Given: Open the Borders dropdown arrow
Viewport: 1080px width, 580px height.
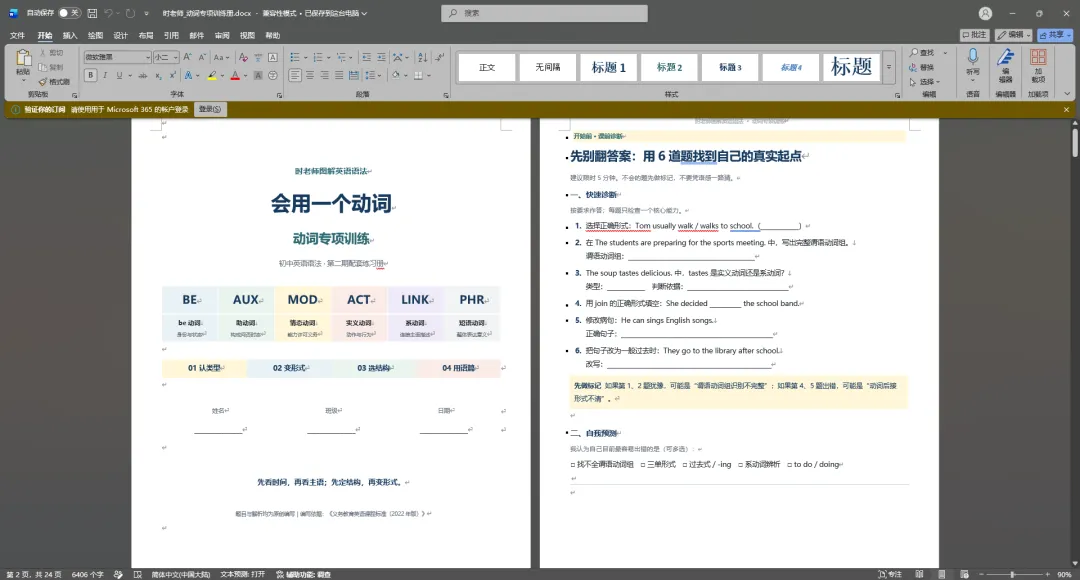Looking at the screenshot, I should click(x=428, y=75).
